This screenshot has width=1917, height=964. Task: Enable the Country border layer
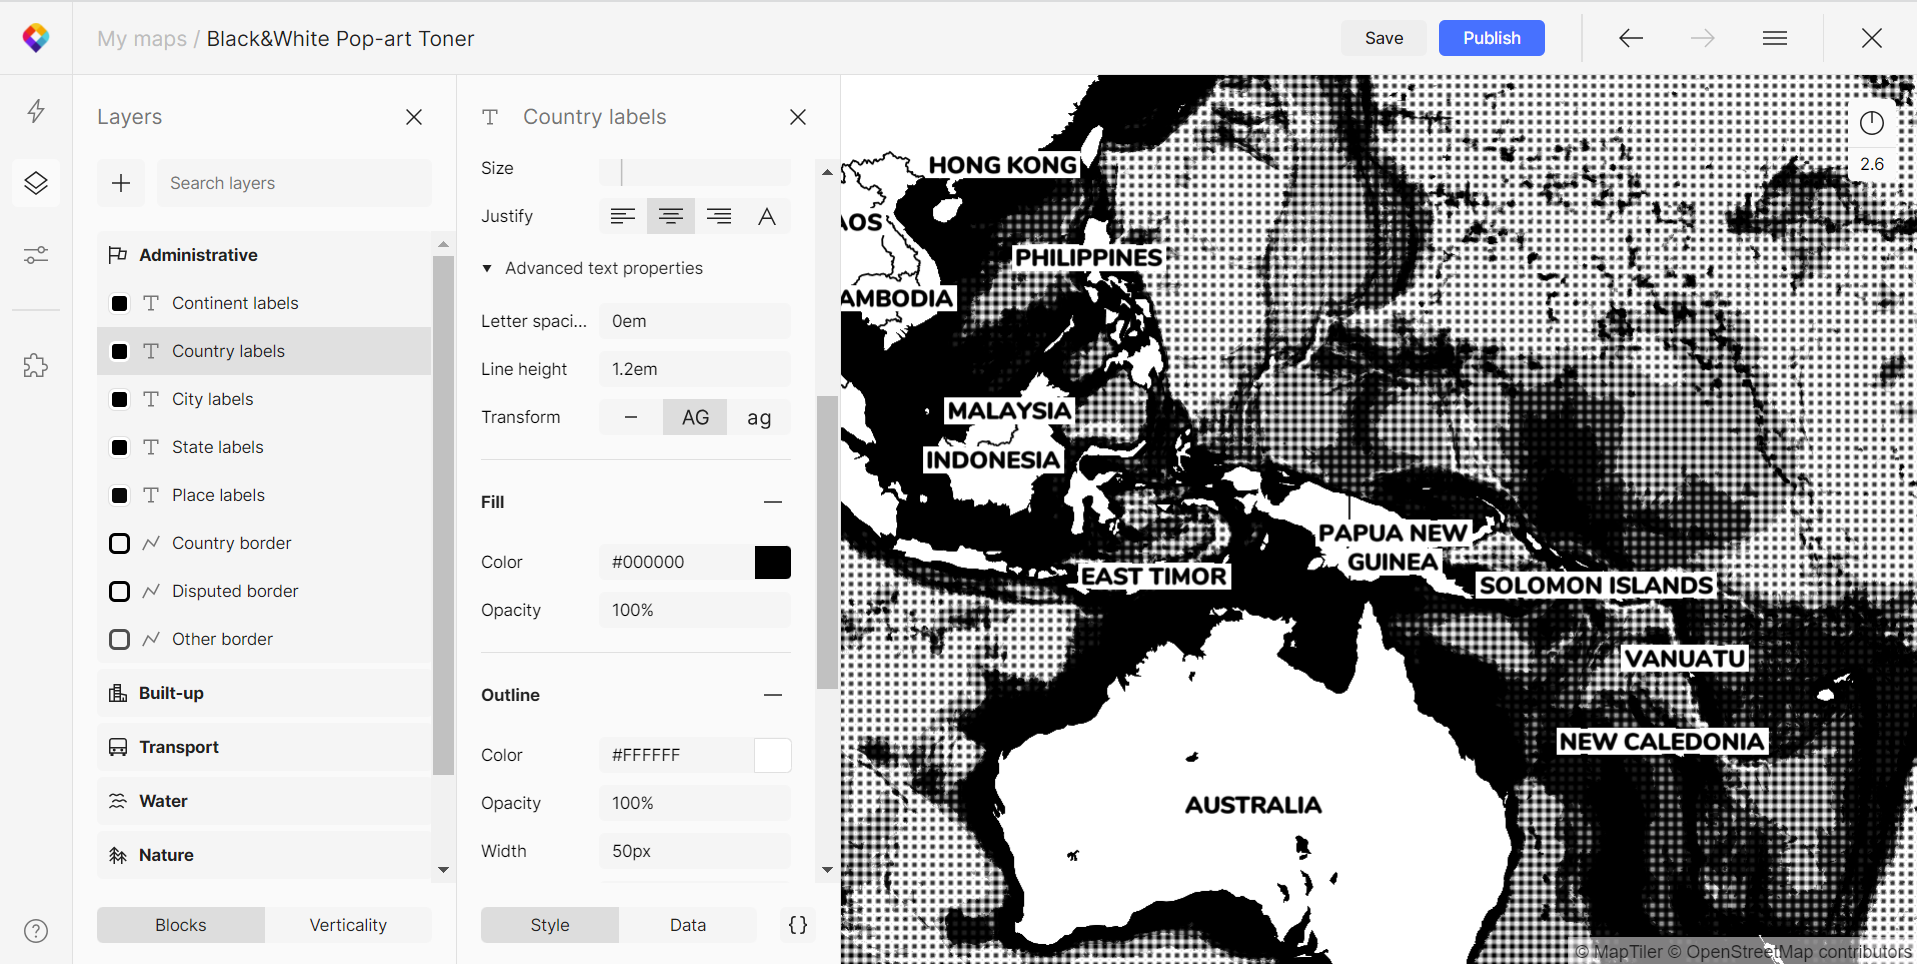pyautogui.click(x=119, y=543)
